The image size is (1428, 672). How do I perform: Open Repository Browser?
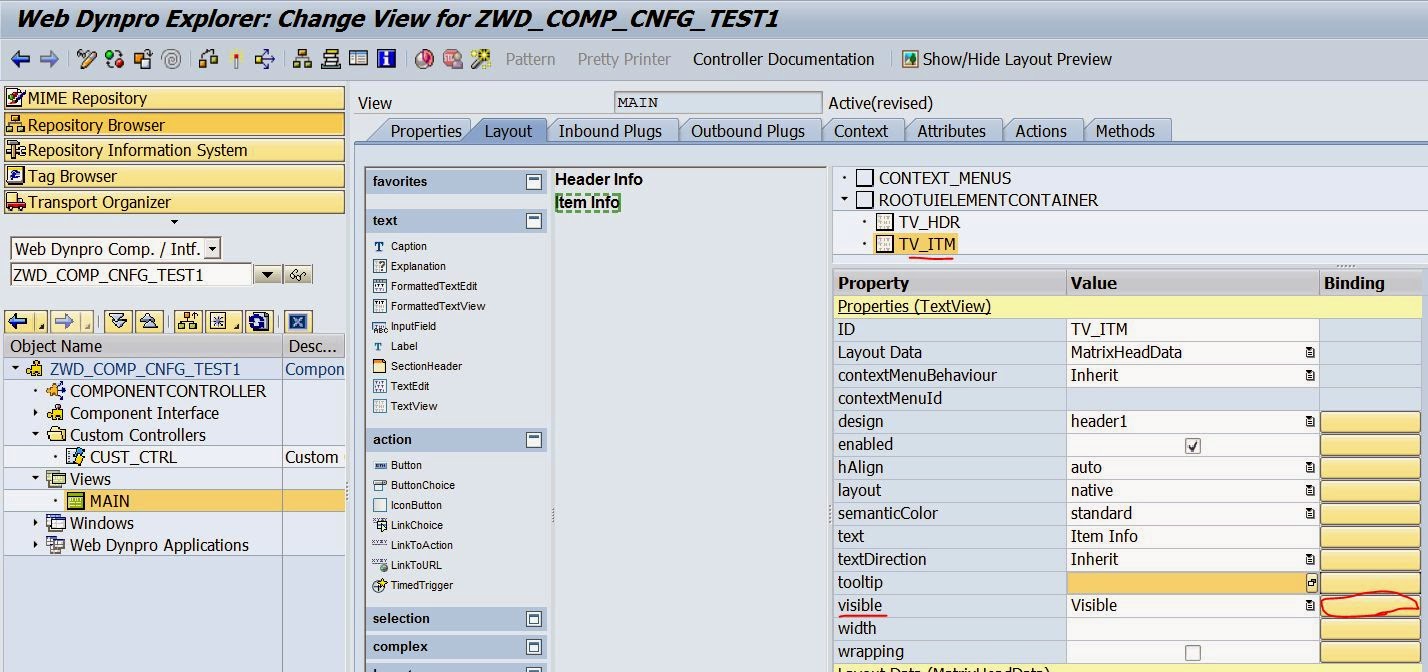point(174,124)
